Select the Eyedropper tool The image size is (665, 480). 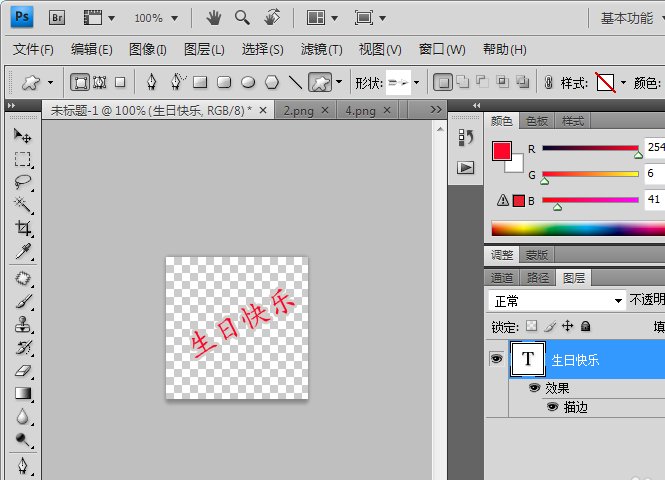pyautogui.click(x=22, y=251)
